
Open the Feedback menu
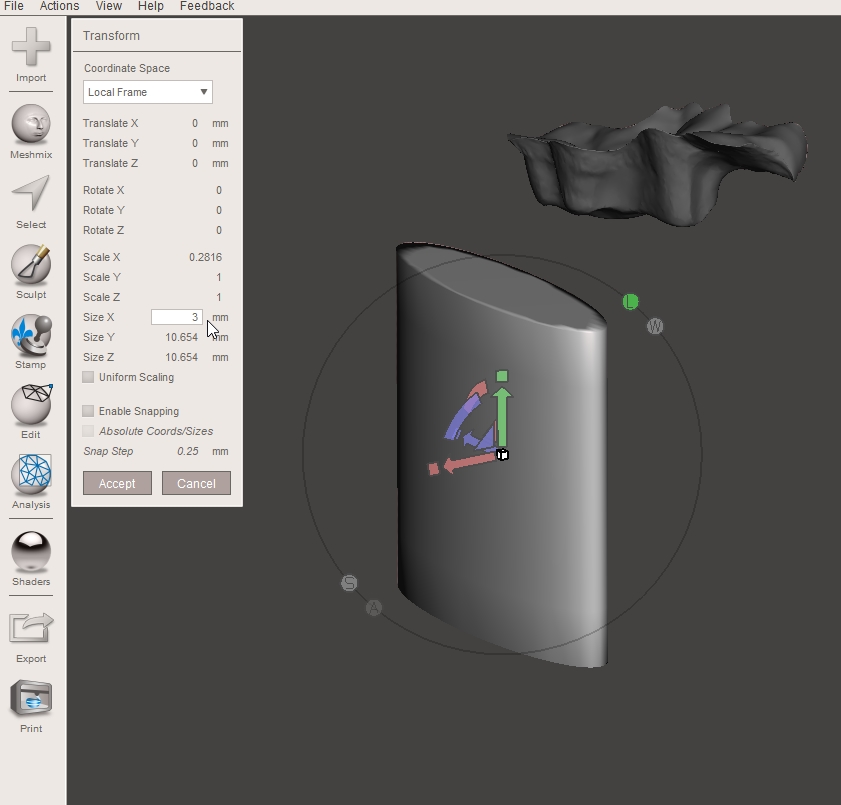tap(207, 6)
